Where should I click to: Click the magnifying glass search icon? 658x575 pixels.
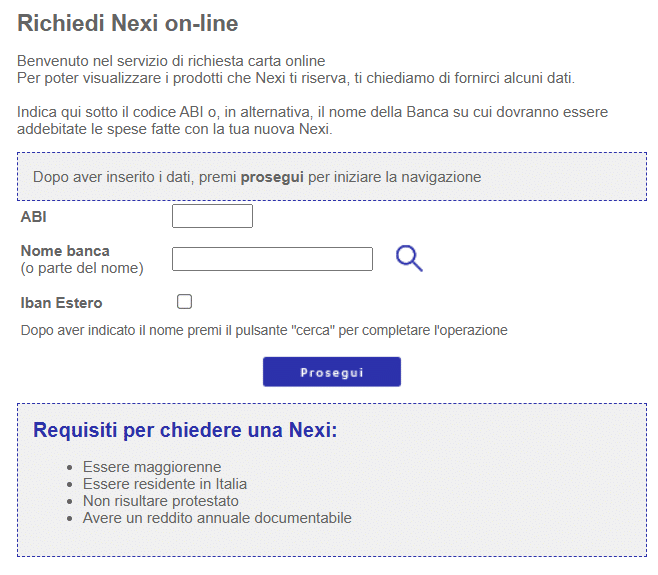(x=409, y=259)
